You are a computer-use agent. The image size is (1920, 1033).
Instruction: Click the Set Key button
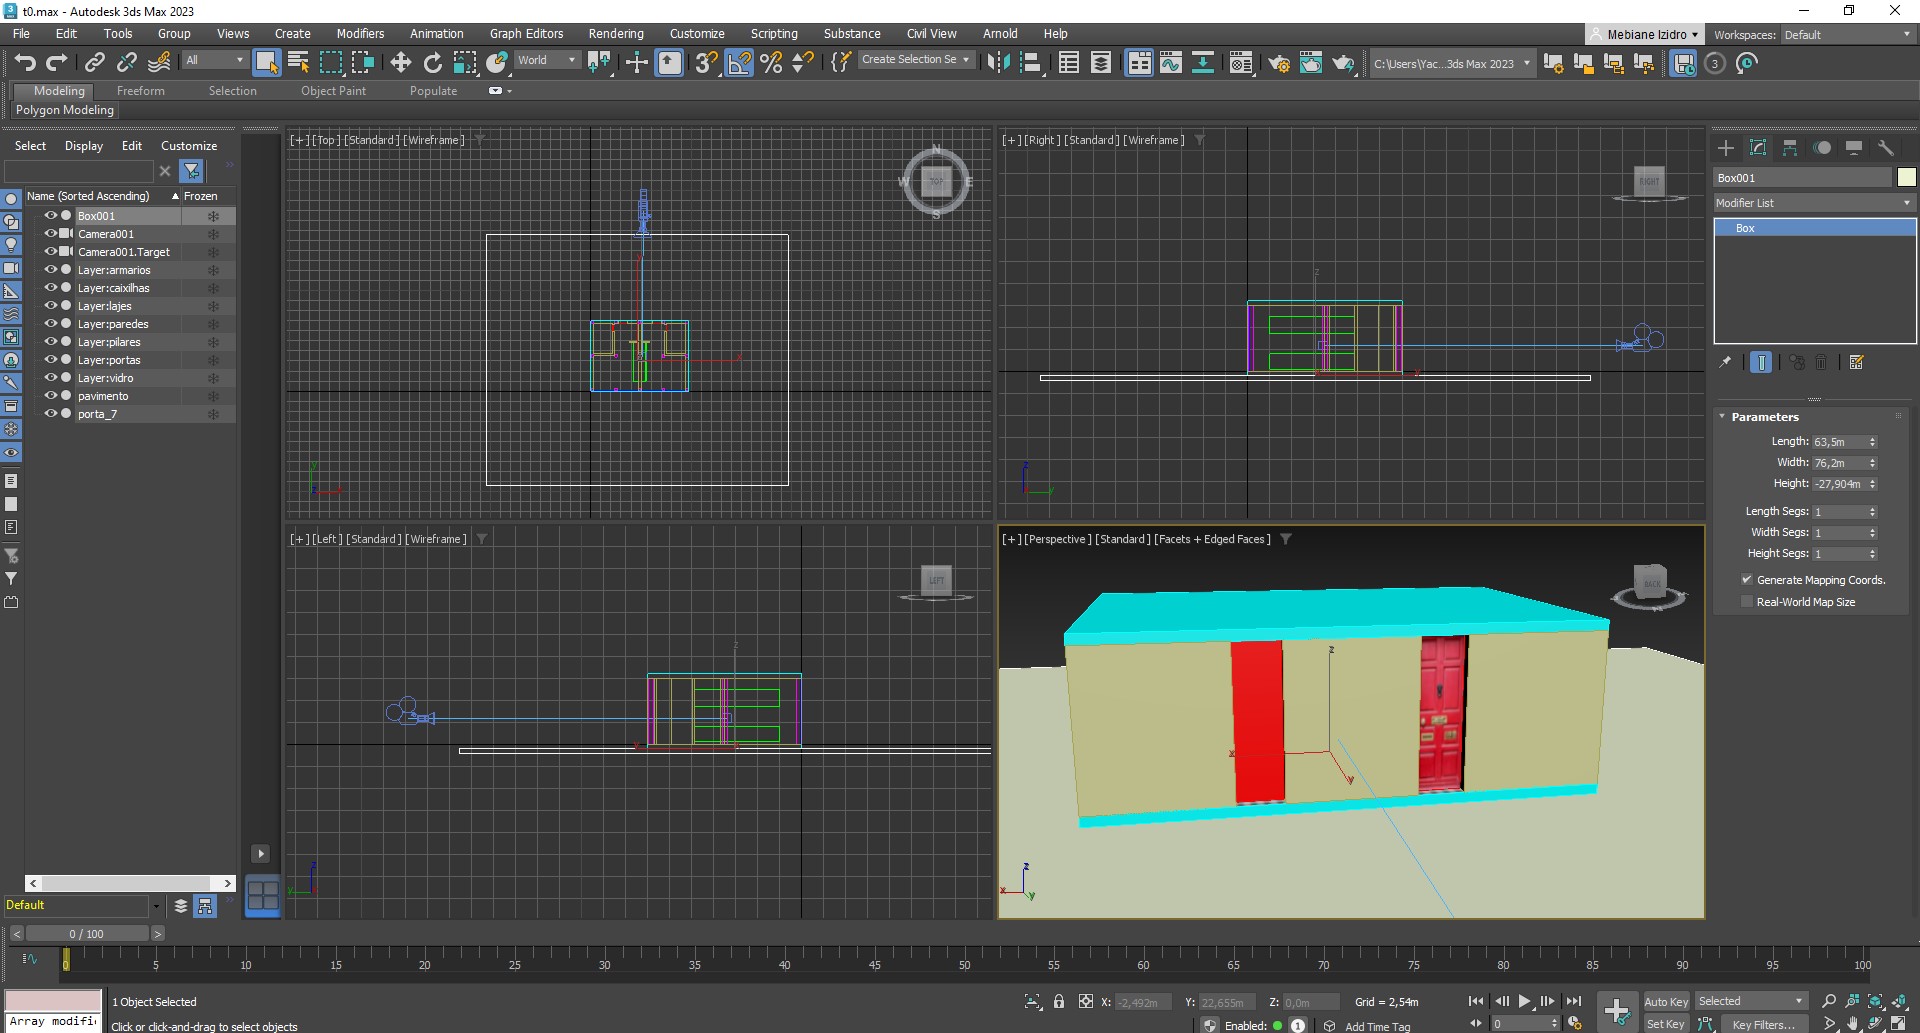[x=1665, y=1024]
